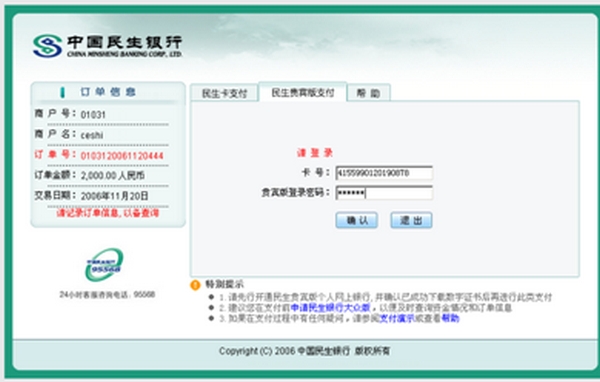Click the 帮助 link in the tips
Image resolution: width=600 pixels, height=382 pixels.
[450, 318]
